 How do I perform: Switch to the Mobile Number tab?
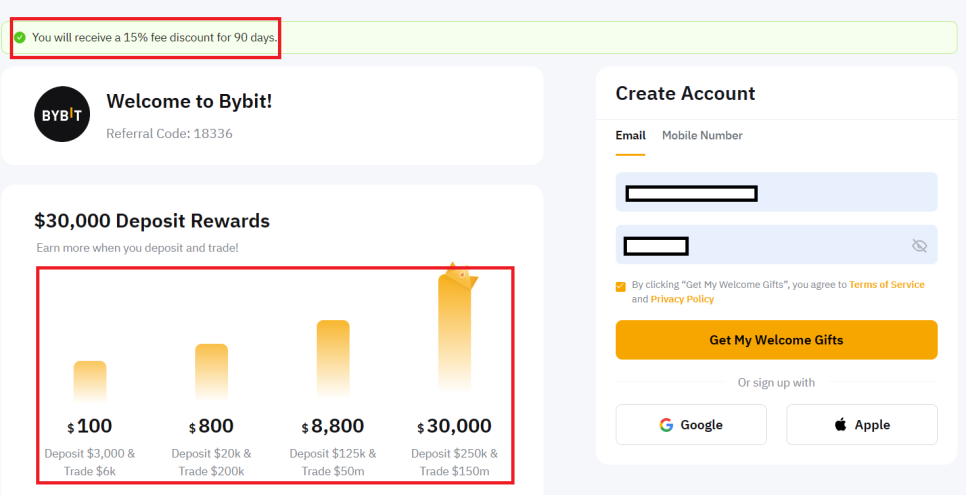click(702, 136)
